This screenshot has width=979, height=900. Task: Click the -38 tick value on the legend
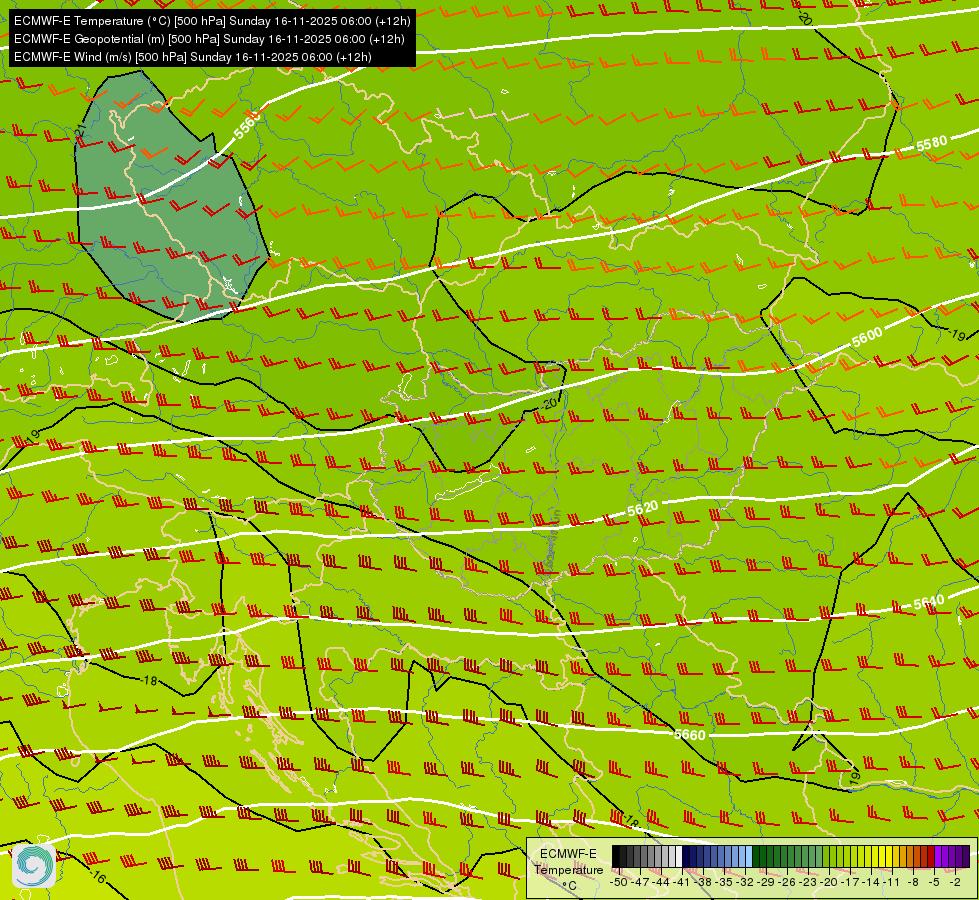(x=703, y=882)
